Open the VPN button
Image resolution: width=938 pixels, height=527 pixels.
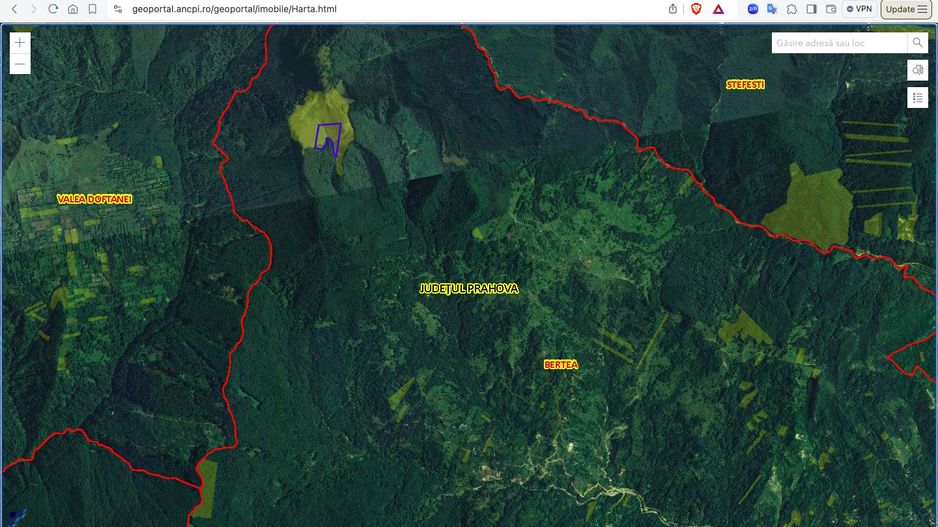click(859, 9)
